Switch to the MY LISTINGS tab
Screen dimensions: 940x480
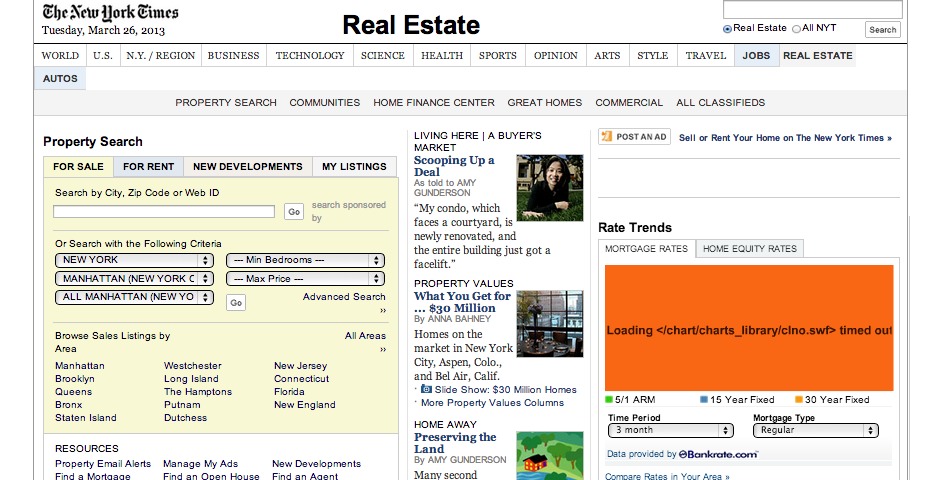(354, 167)
